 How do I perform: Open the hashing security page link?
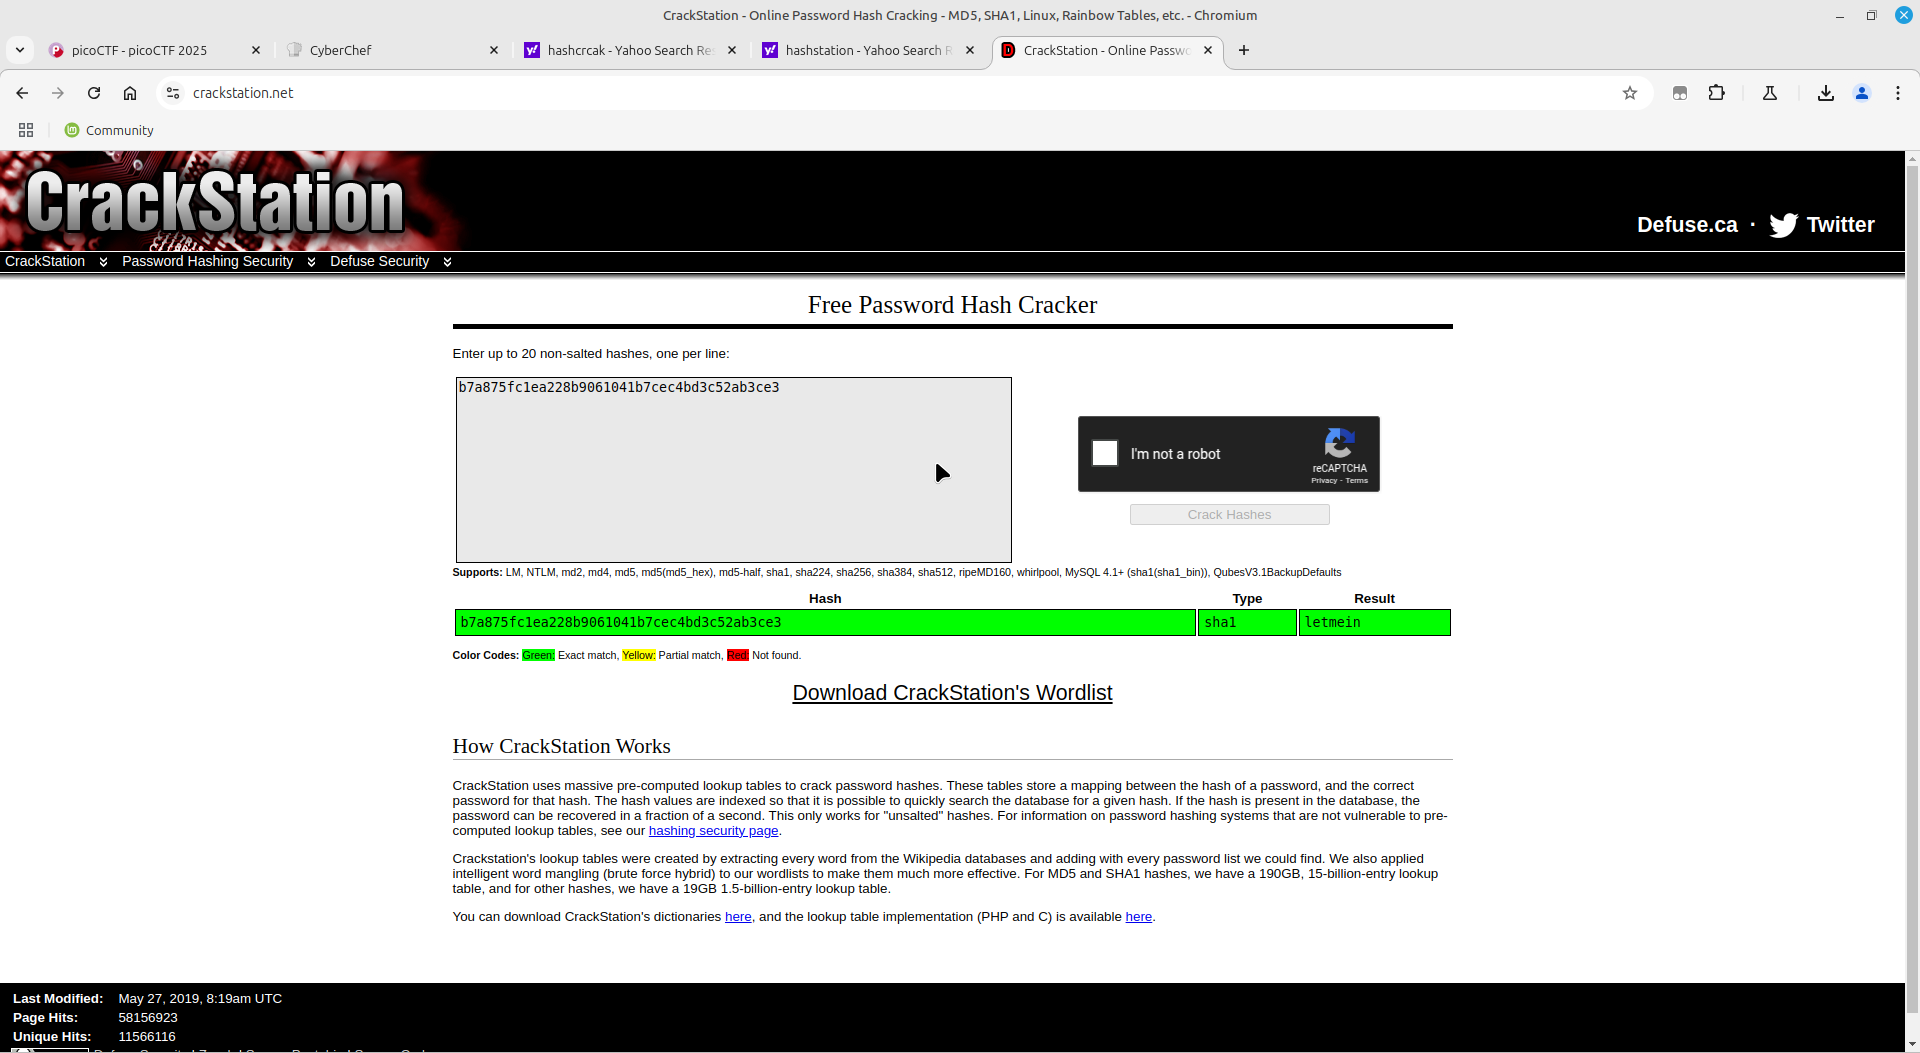pos(713,831)
